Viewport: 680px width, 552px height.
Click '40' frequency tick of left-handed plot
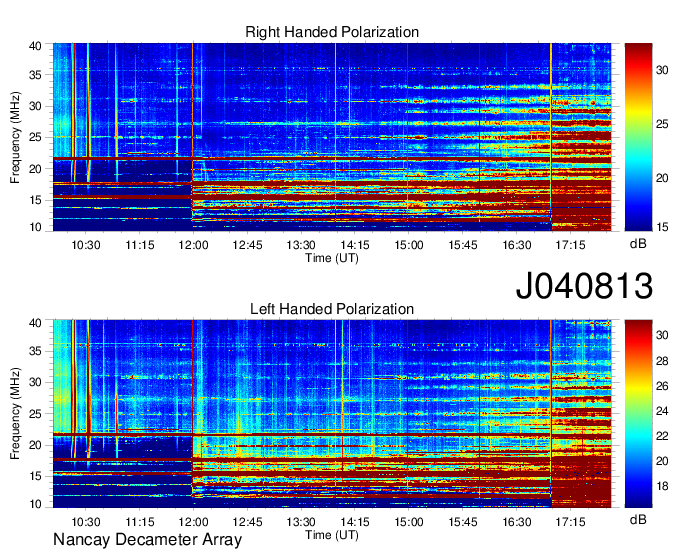(35, 323)
